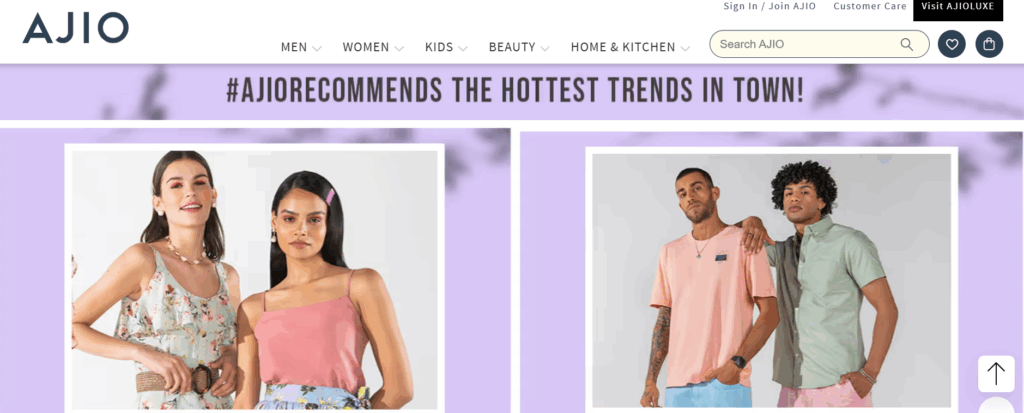1024x413 pixels.
Task: Select HOME & KITCHEN category
Action: click(623, 47)
